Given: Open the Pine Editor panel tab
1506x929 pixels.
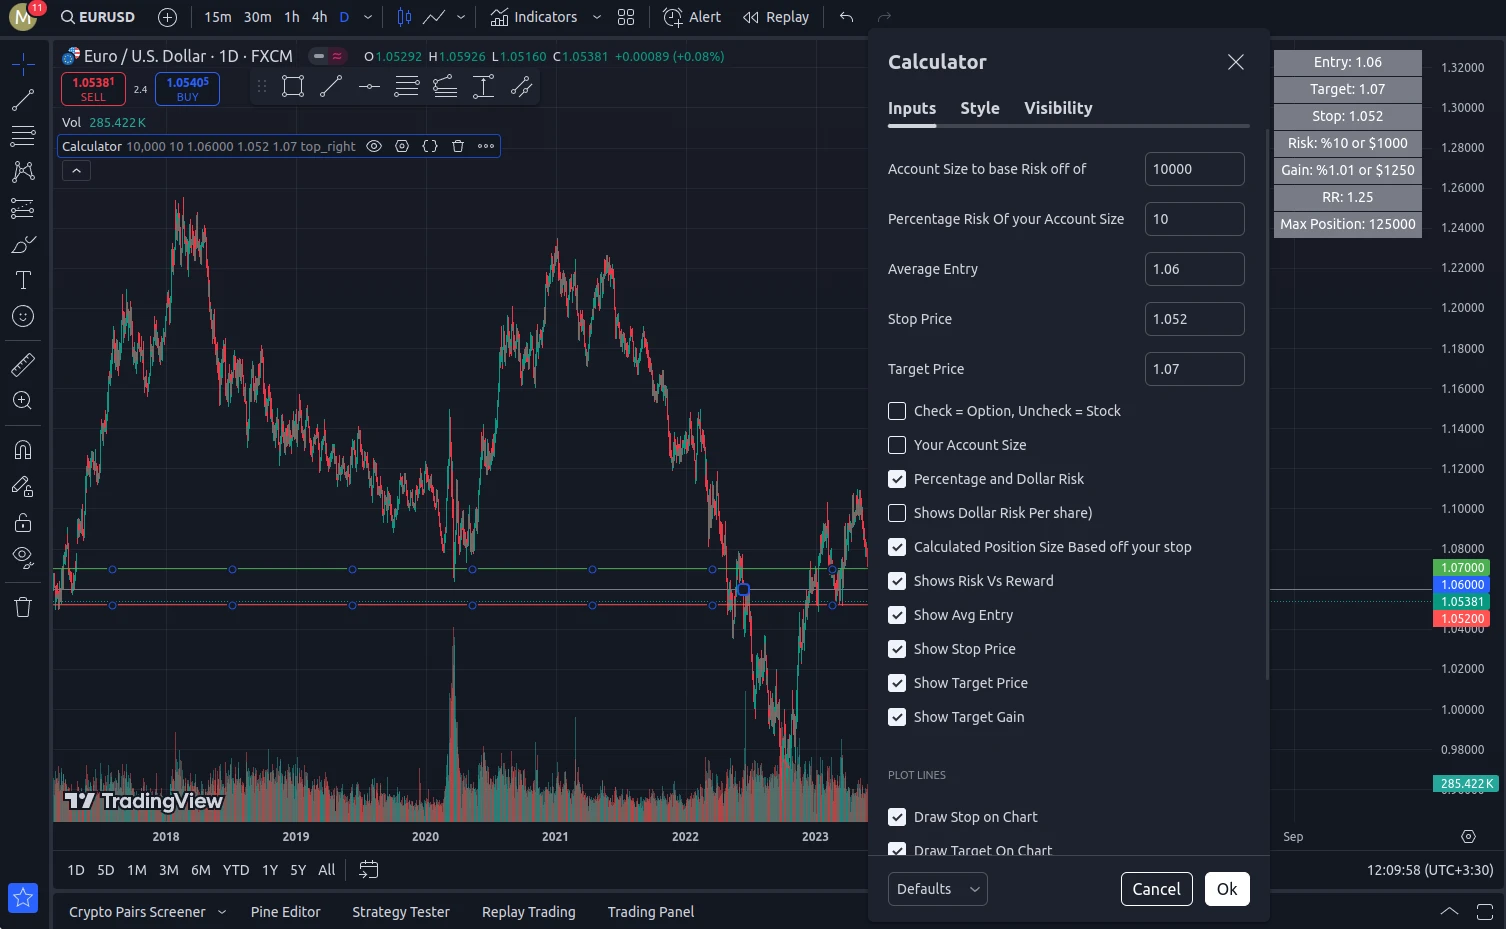Looking at the screenshot, I should (x=285, y=912).
